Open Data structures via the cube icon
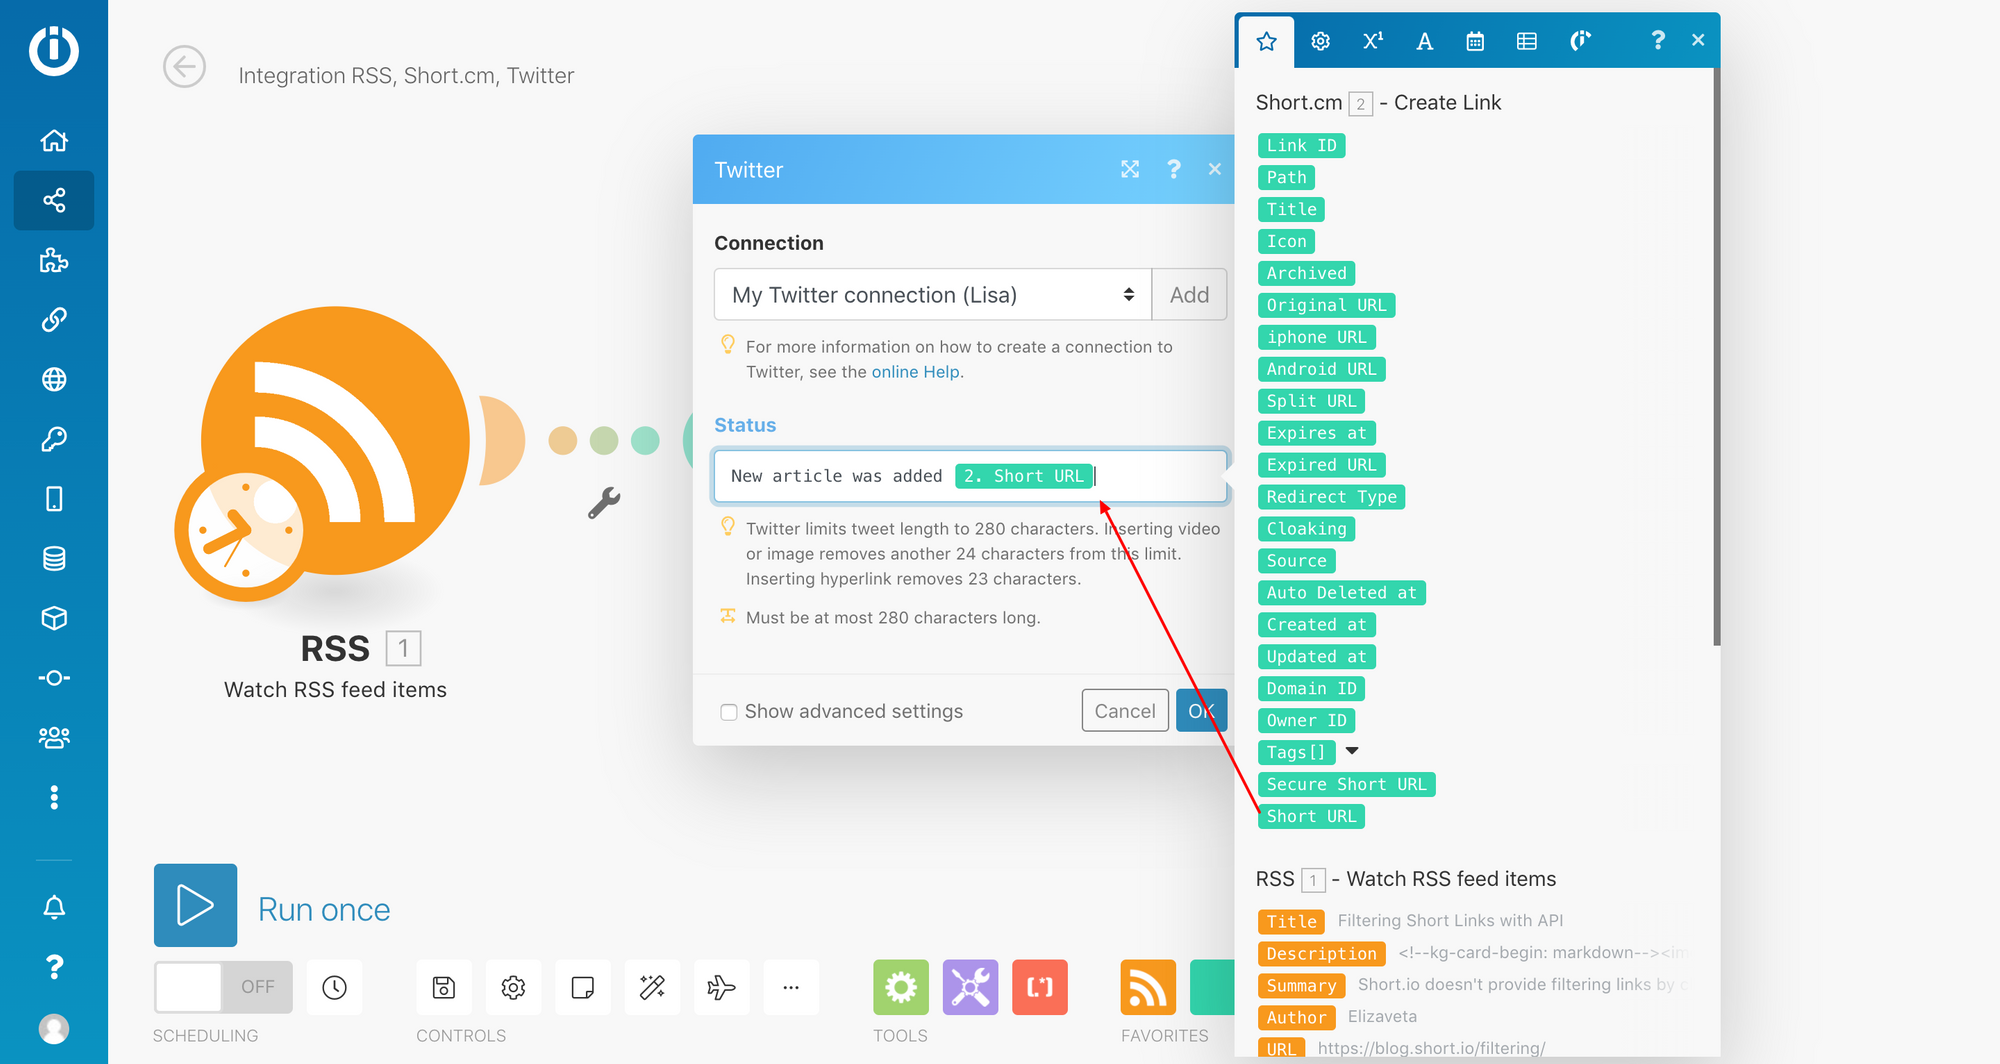 coord(54,618)
